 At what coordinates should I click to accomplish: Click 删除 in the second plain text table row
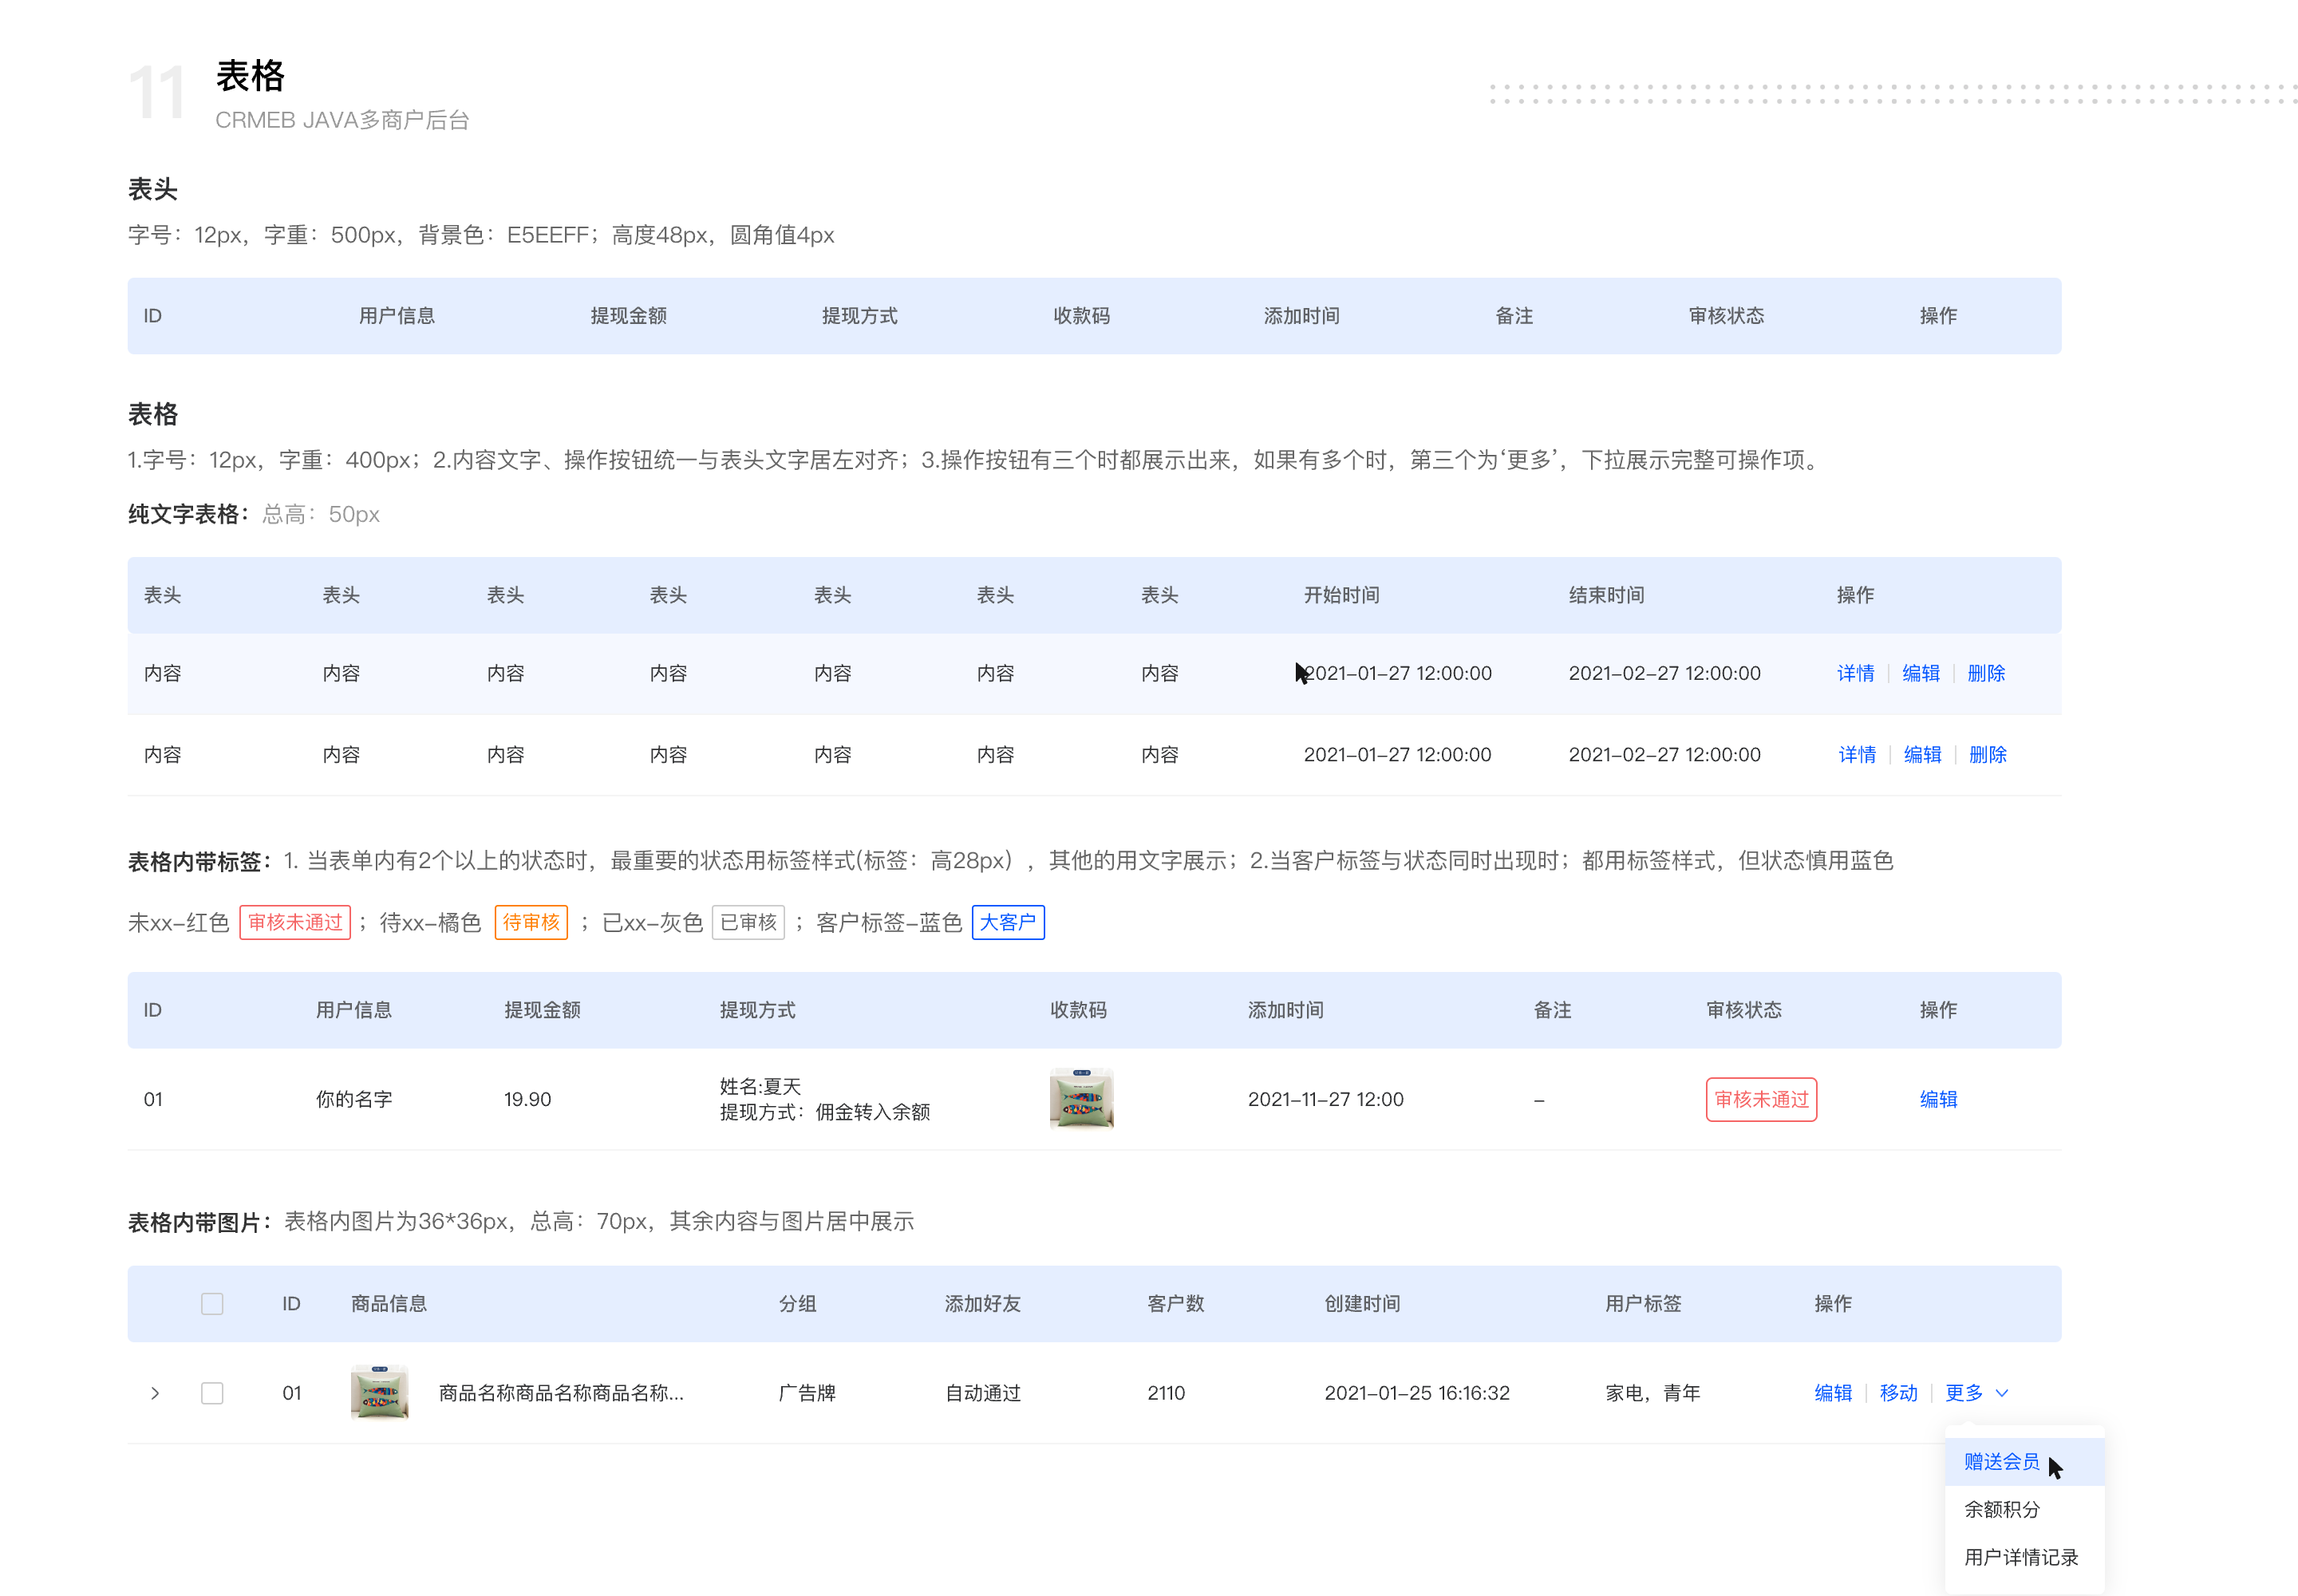pos(1988,755)
